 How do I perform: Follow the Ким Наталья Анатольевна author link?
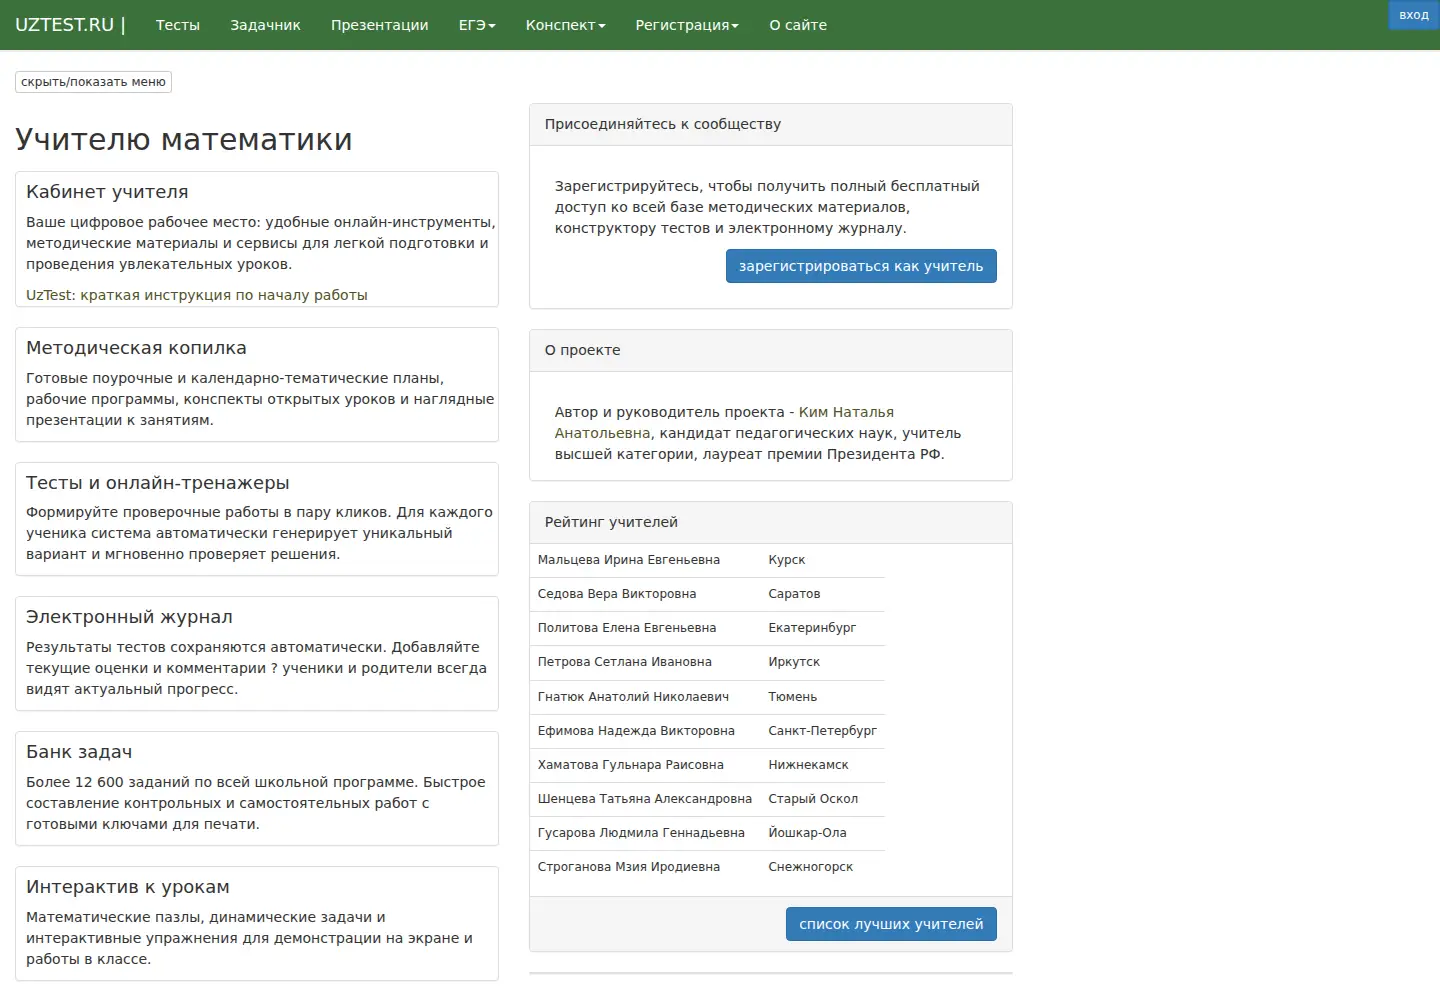click(724, 422)
